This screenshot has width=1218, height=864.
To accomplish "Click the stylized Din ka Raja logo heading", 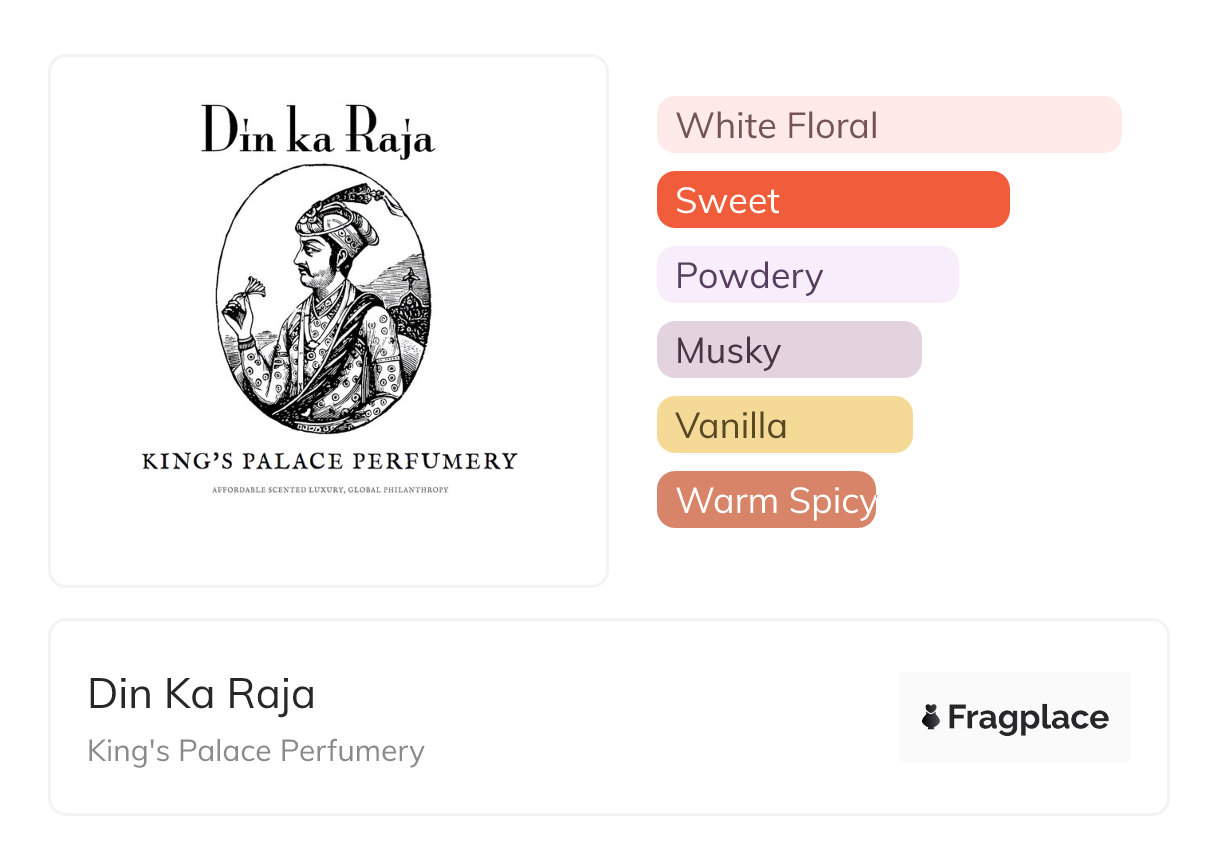I will coord(318,131).
